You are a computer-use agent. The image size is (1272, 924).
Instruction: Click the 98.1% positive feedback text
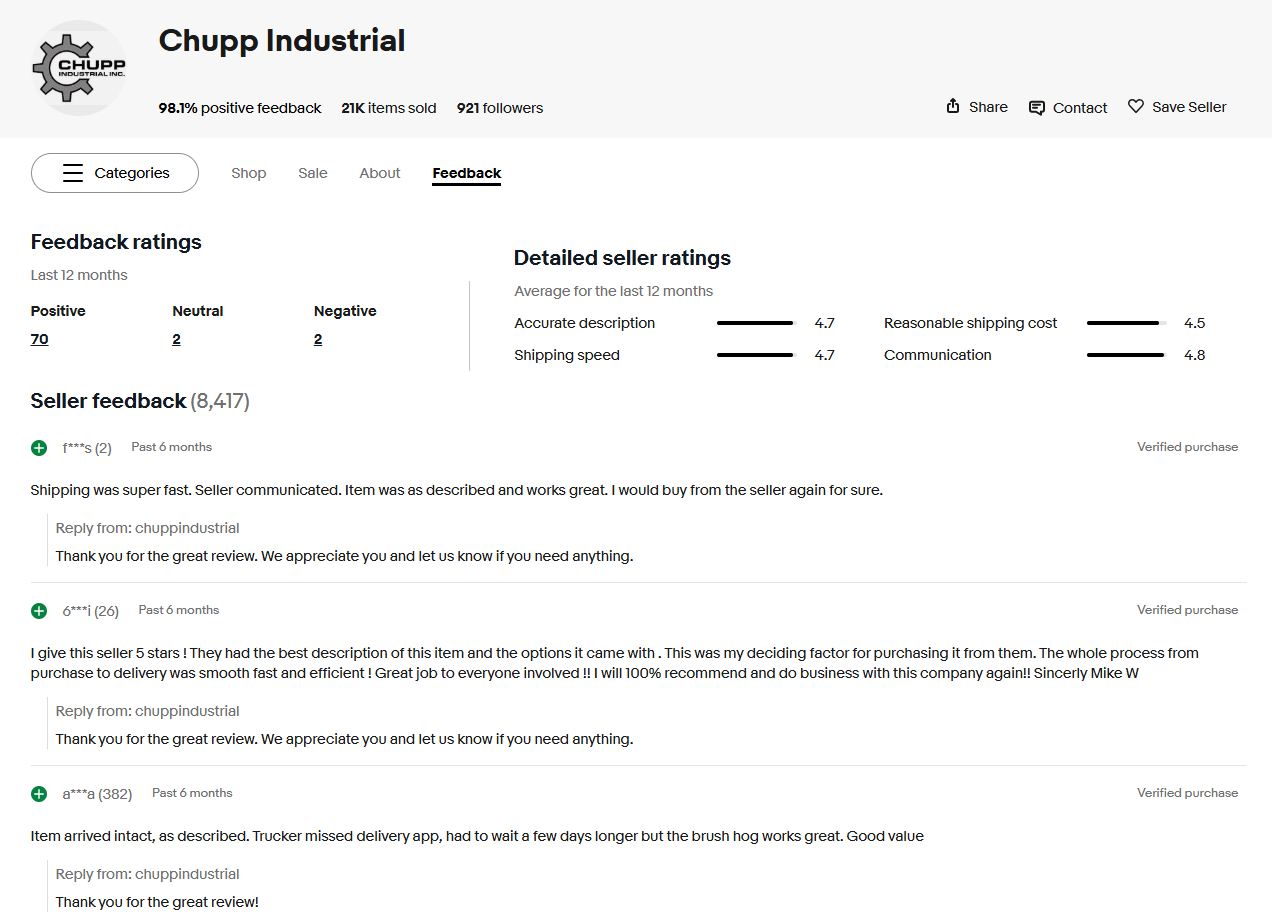click(240, 108)
